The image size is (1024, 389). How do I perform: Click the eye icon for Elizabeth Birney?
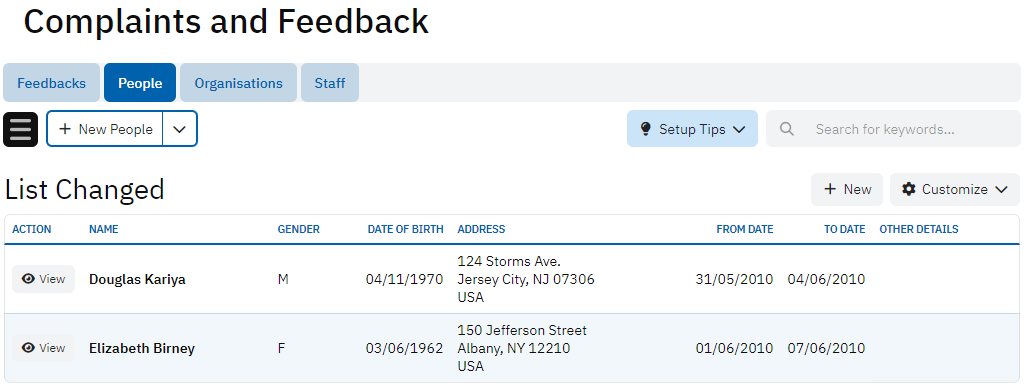pyautogui.click(x=28, y=348)
